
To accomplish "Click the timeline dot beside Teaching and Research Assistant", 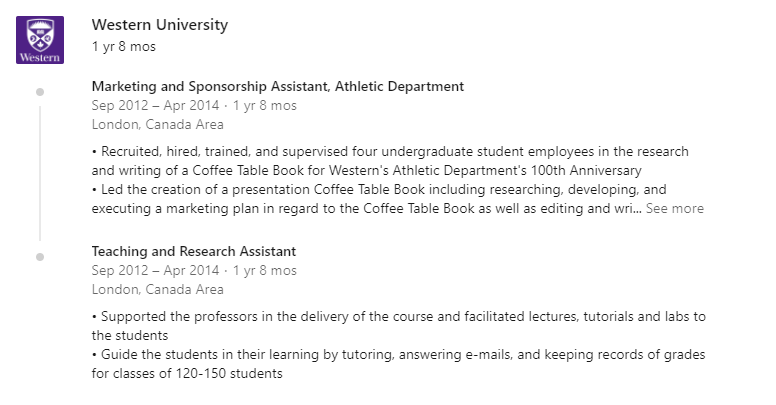I will click(x=40, y=257).
